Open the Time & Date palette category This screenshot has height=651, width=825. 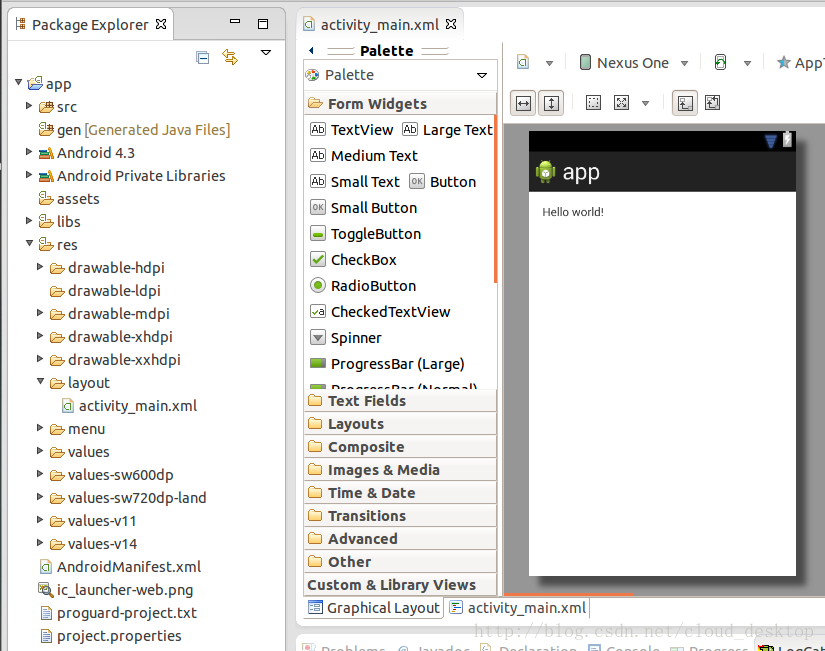click(x=400, y=493)
